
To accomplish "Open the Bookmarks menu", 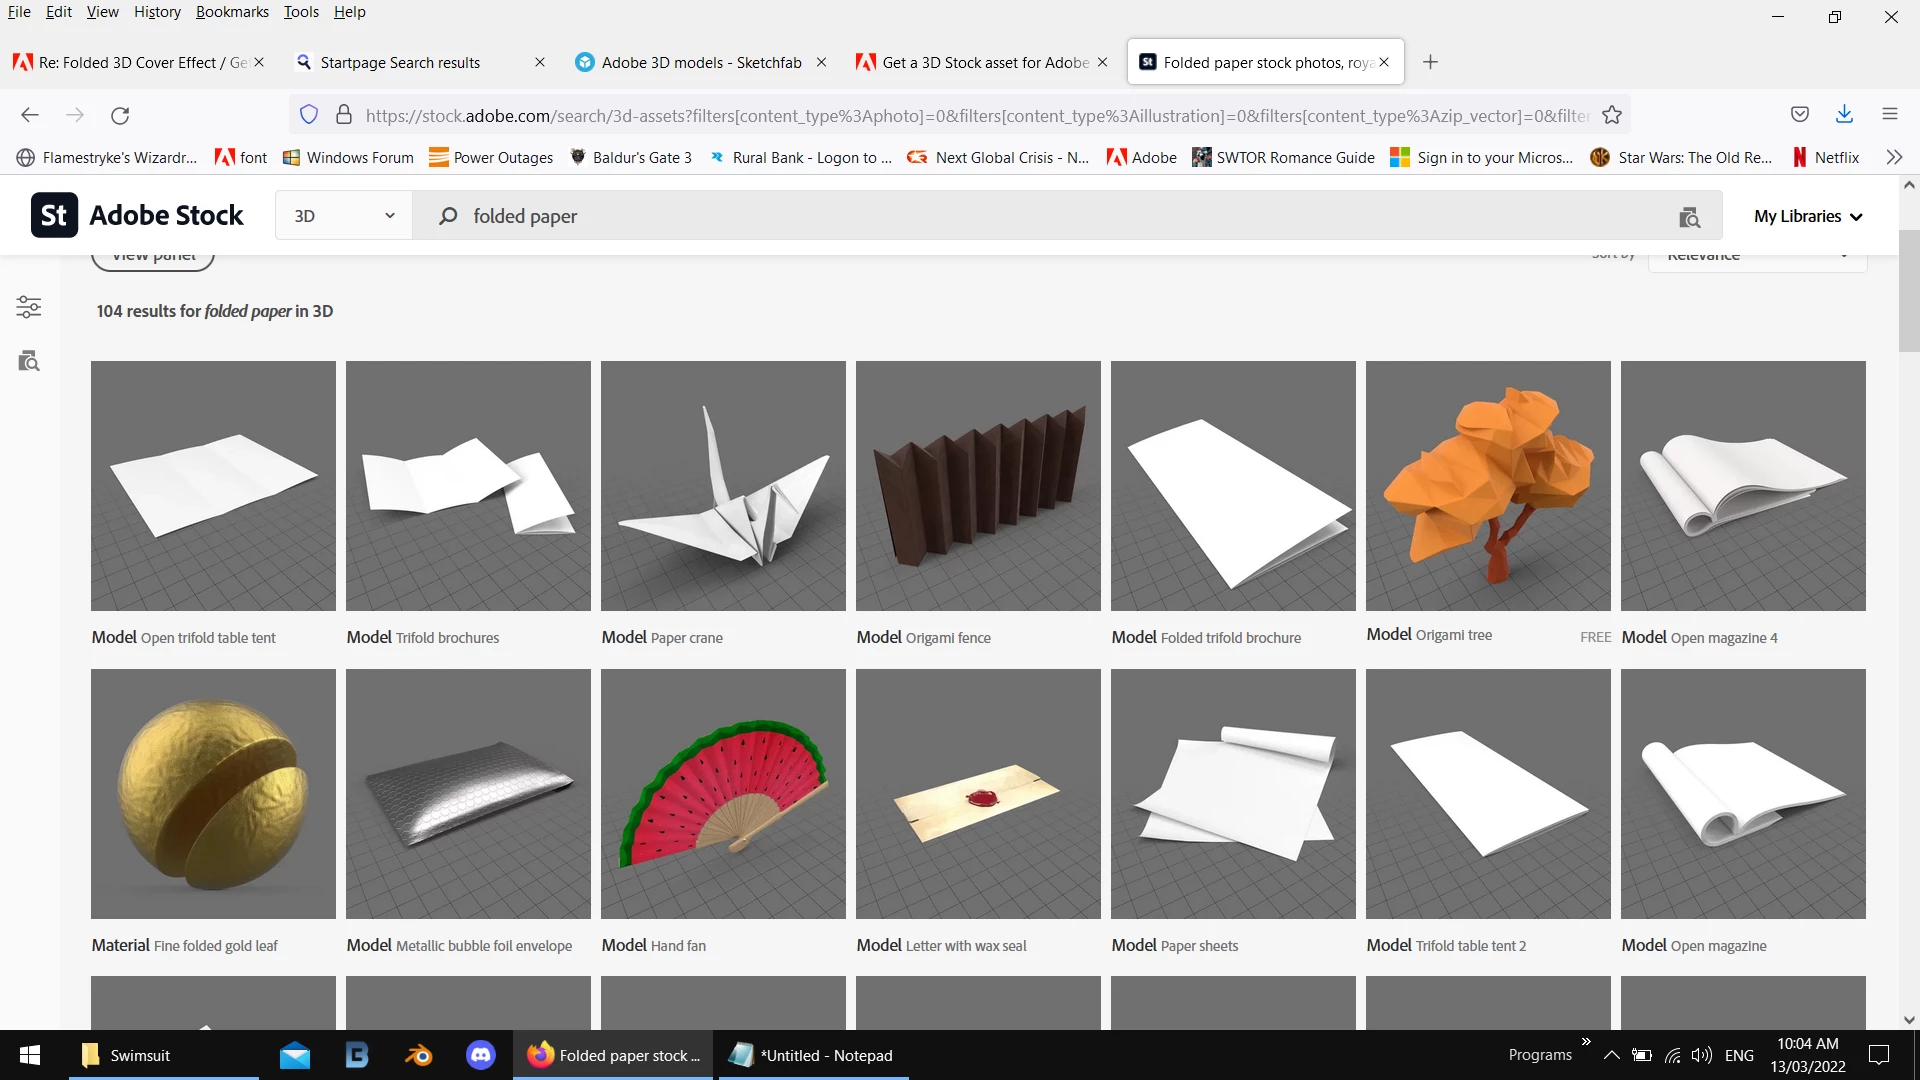I will click(232, 12).
